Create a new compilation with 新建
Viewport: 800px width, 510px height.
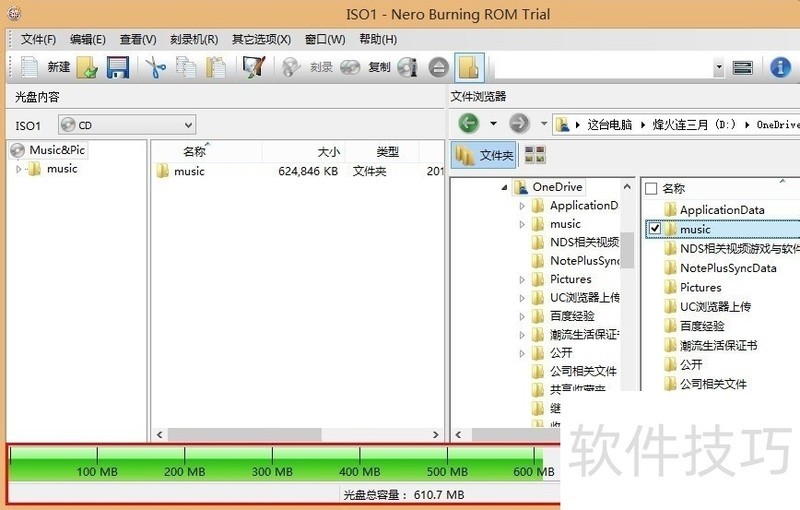pyautogui.click(x=45, y=67)
